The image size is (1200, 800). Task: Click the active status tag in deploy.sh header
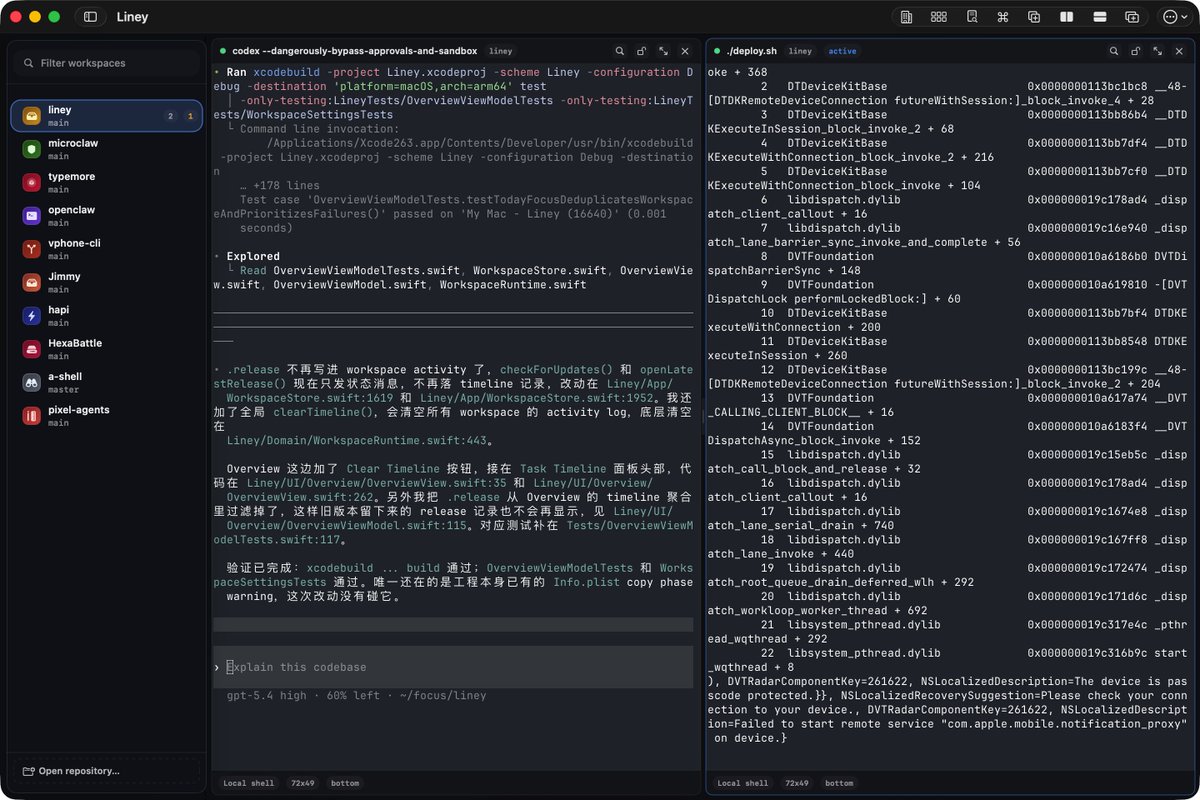point(842,51)
